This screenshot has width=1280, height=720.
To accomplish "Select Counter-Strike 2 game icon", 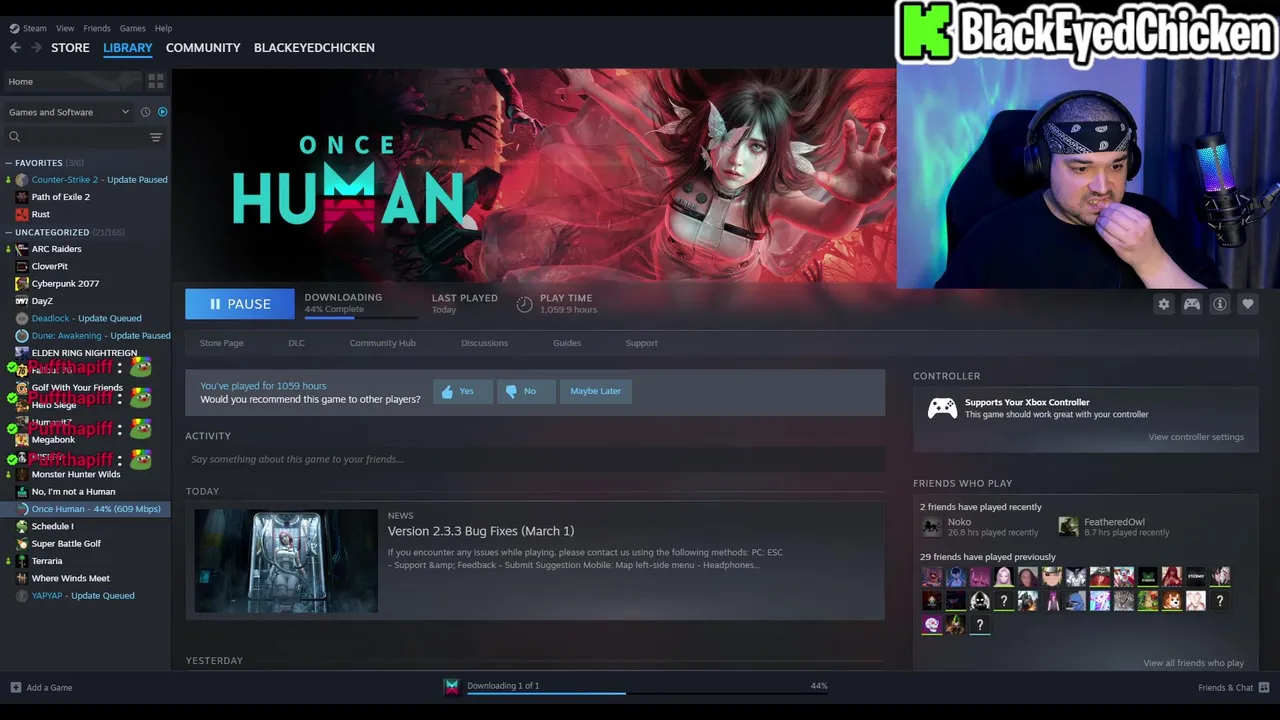I will click(x=22, y=180).
